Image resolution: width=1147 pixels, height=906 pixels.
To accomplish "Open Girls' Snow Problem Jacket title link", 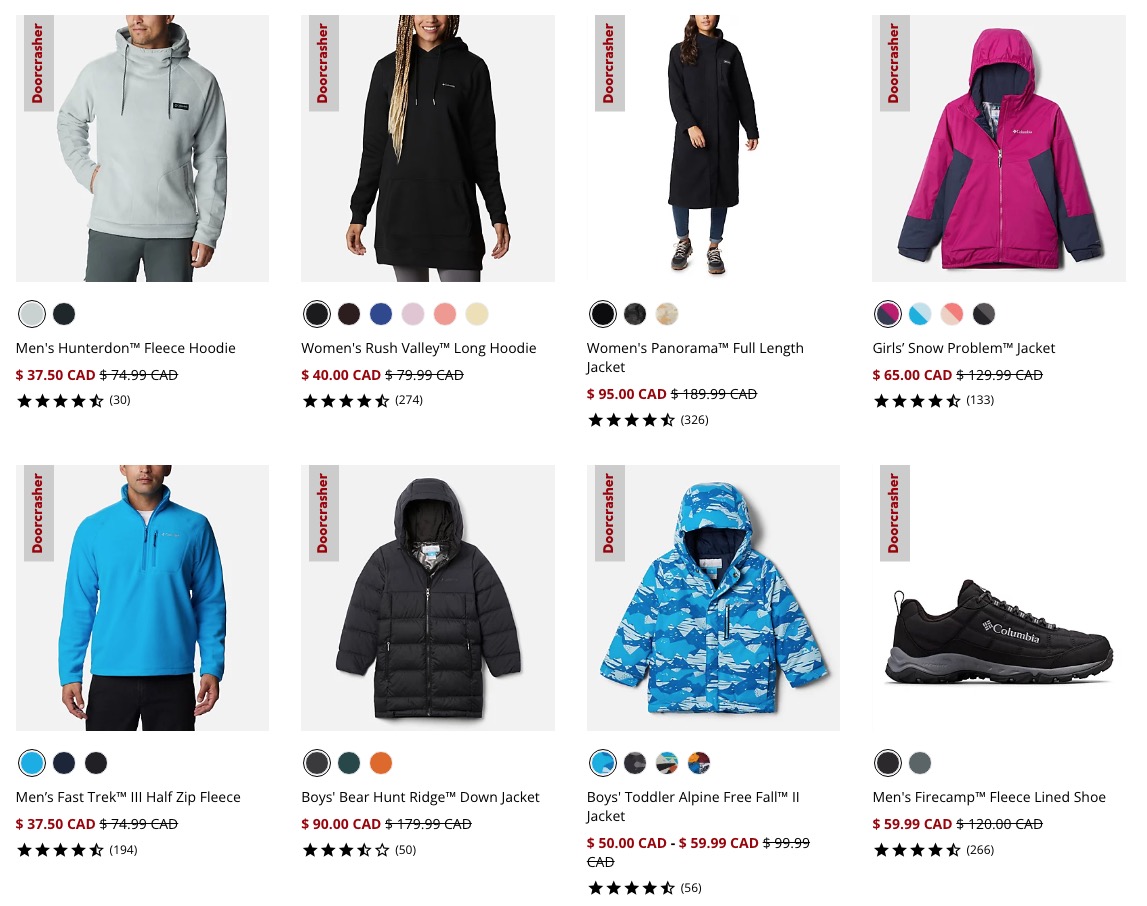I will [963, 348].
